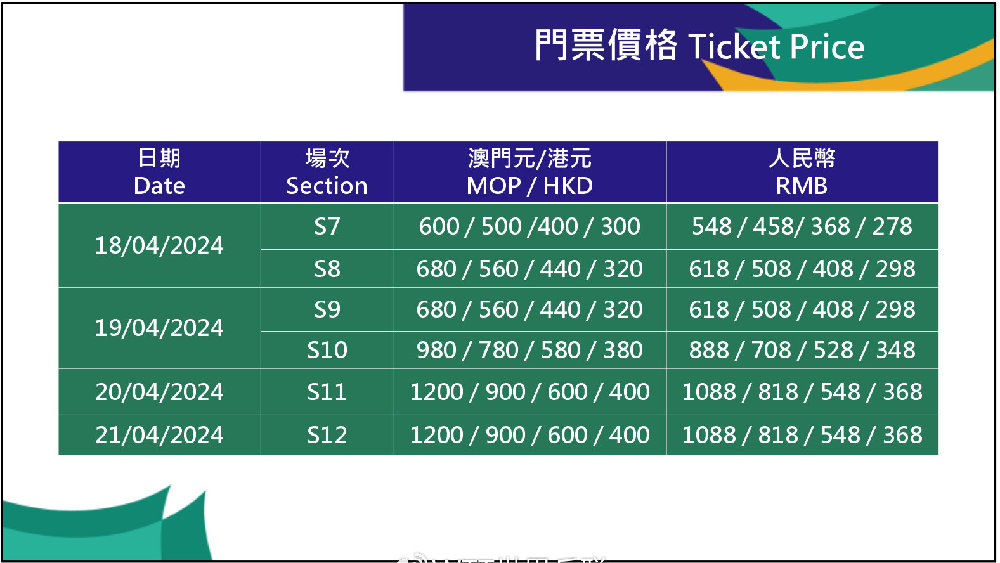Select the S11 section cell
The height and width of the screenshot is (563, 1000).
(x=327, y=391)
